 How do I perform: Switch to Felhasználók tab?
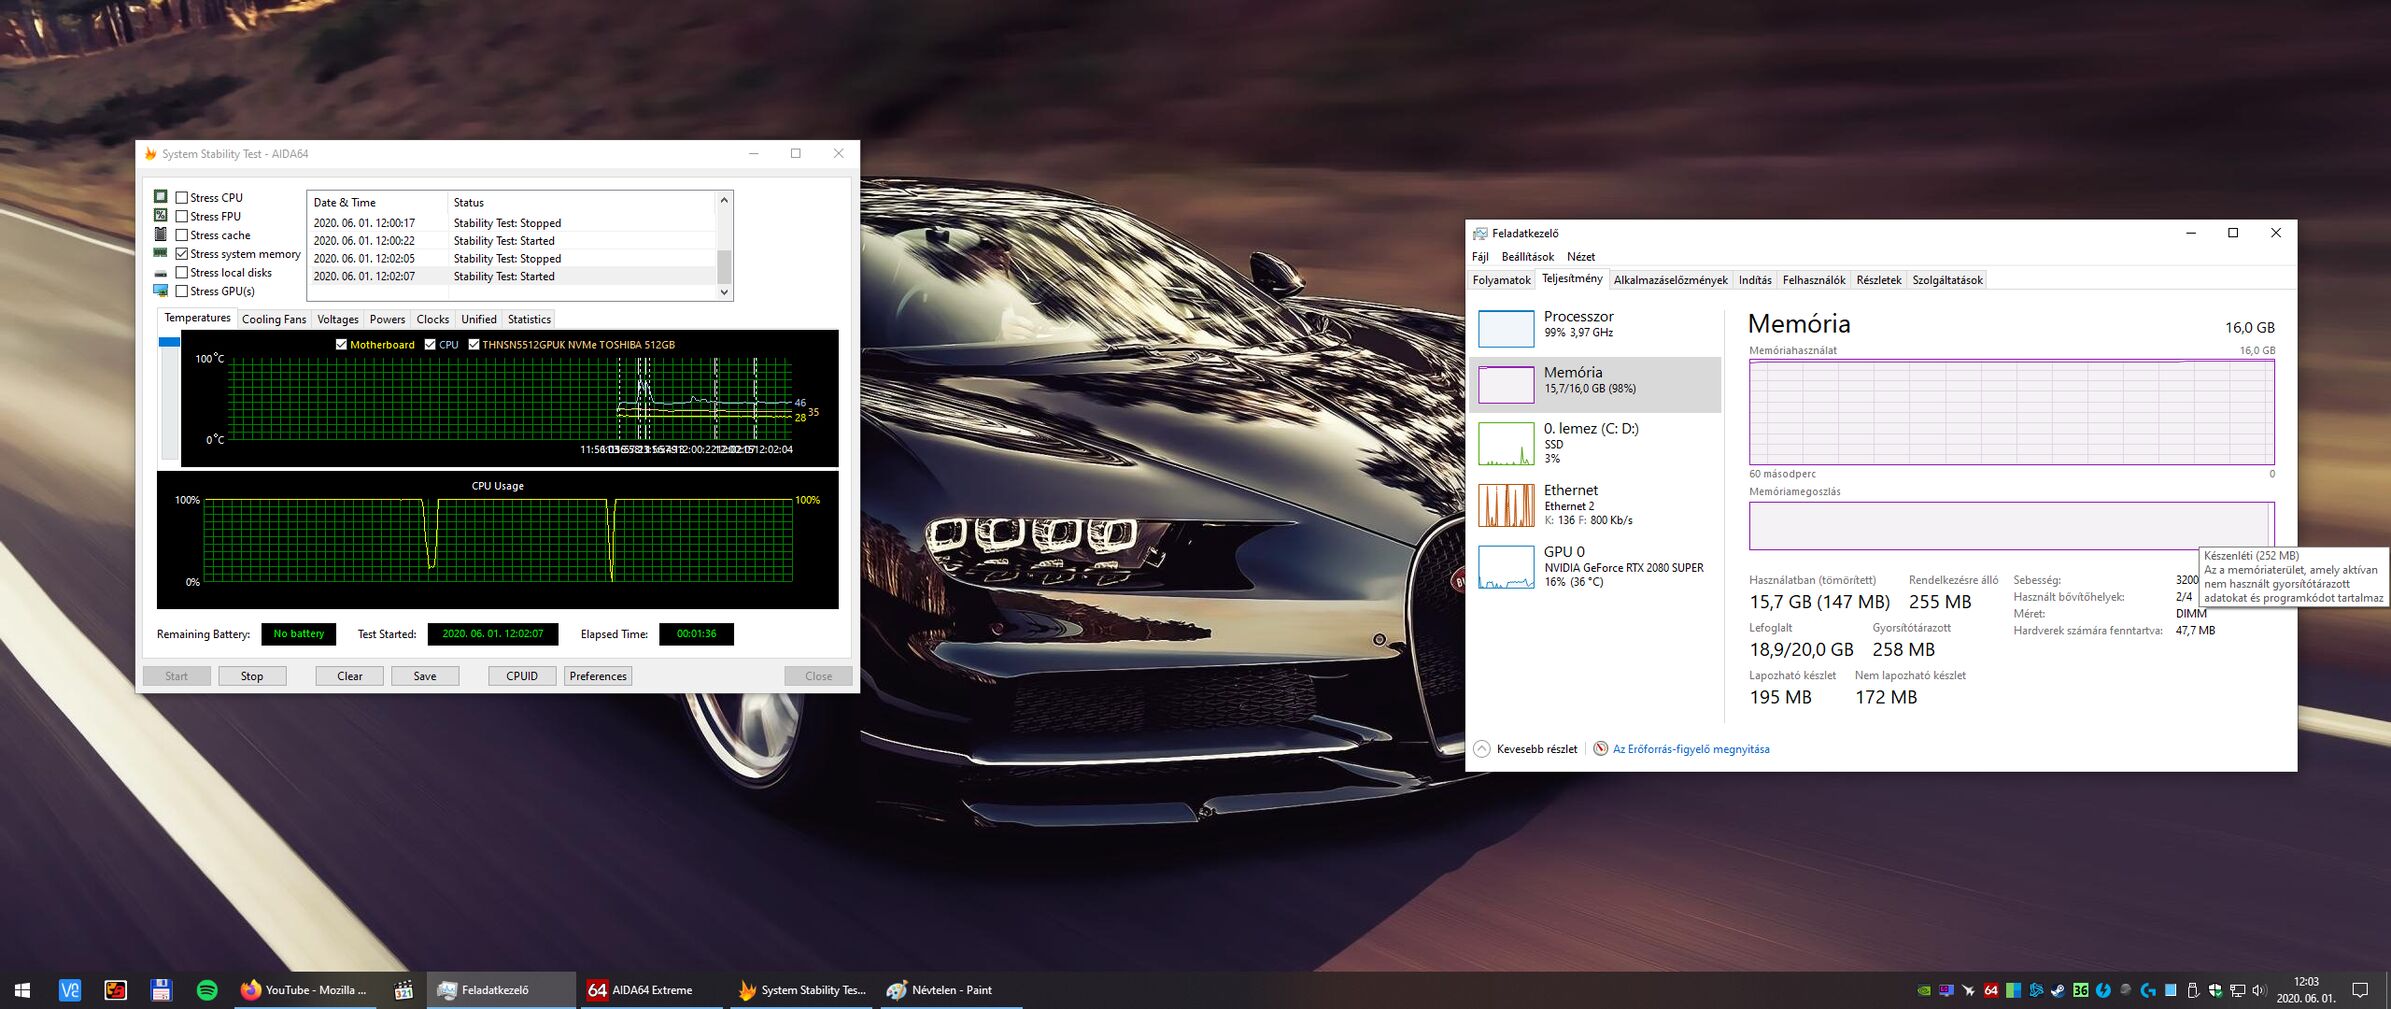1813,280
